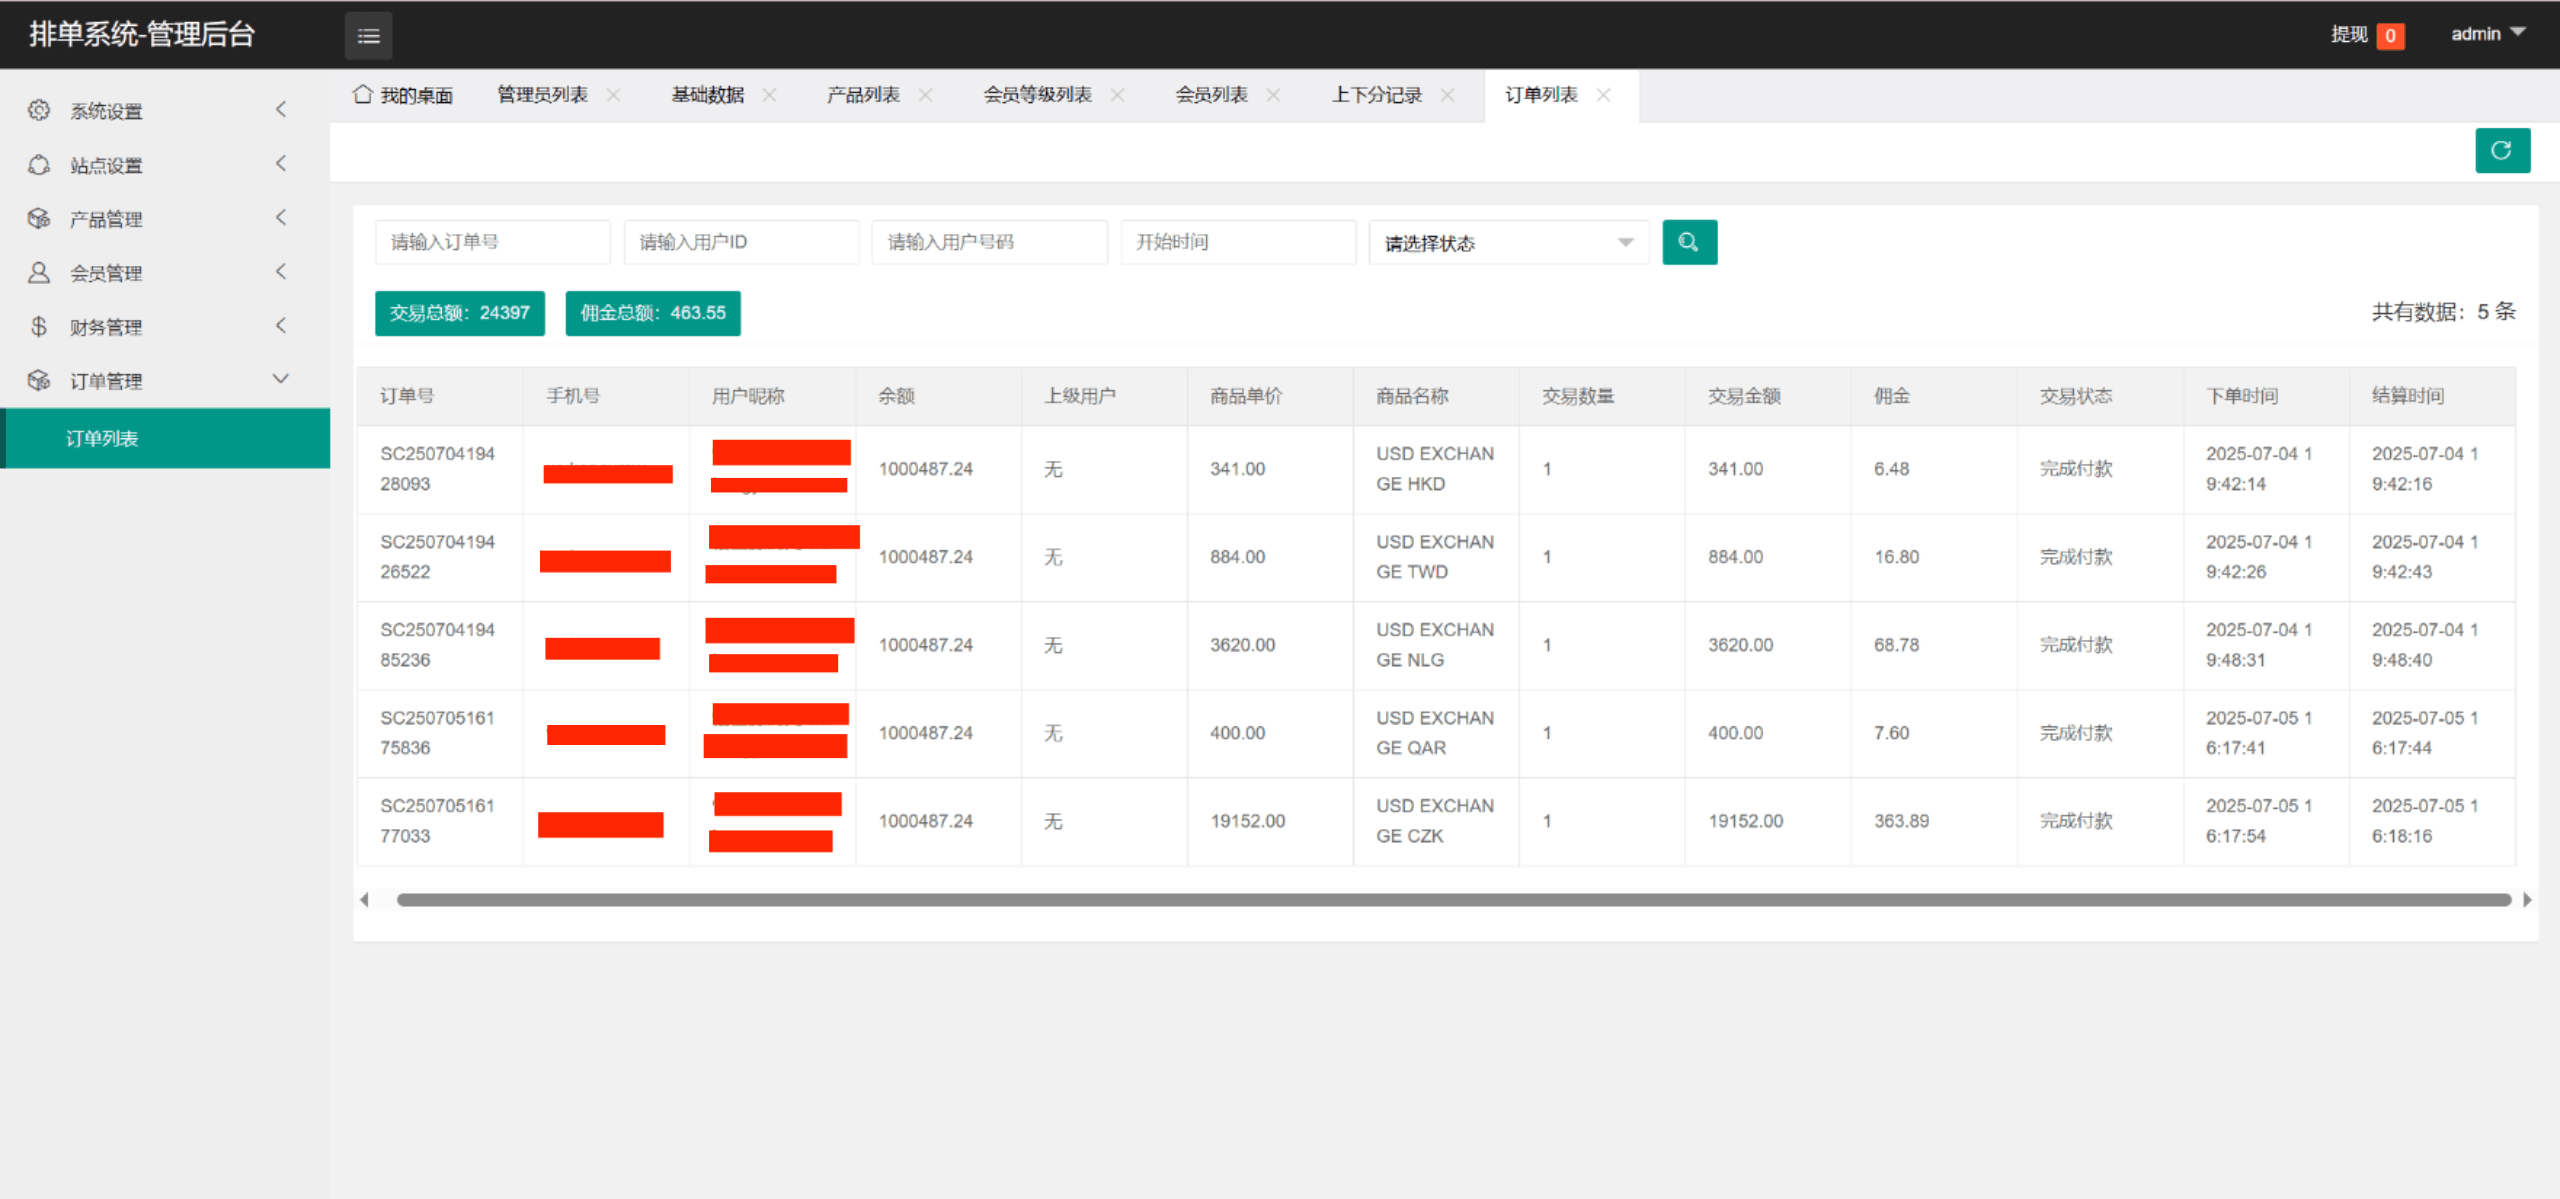Click the 系统设置 gear icon
This screenshot has width=2560, height=1199.
click(x=39, y=111)
